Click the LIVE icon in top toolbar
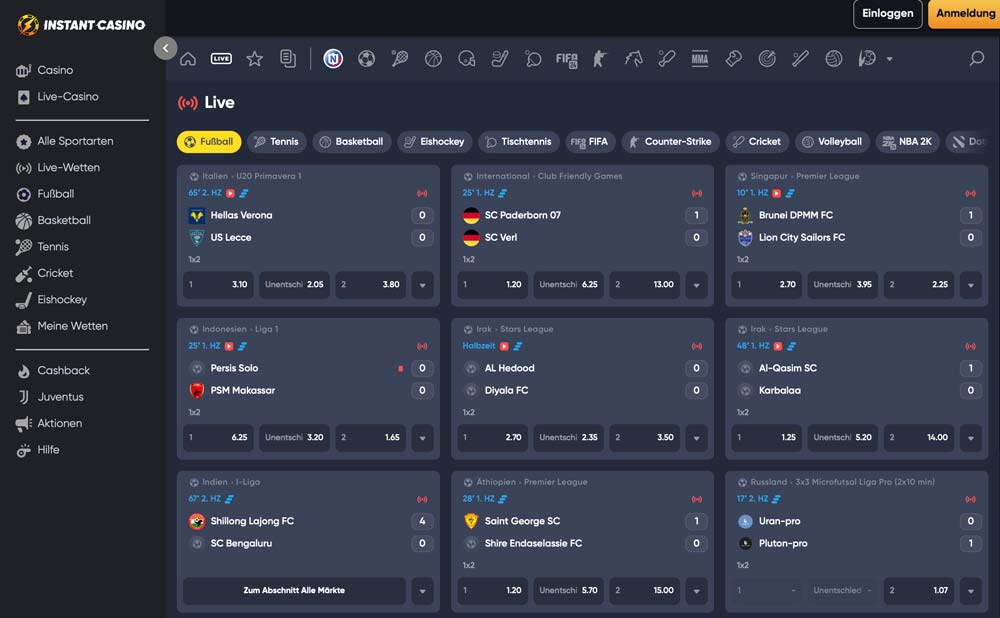This screenshot has width=1000, height=618. [221, 59]
